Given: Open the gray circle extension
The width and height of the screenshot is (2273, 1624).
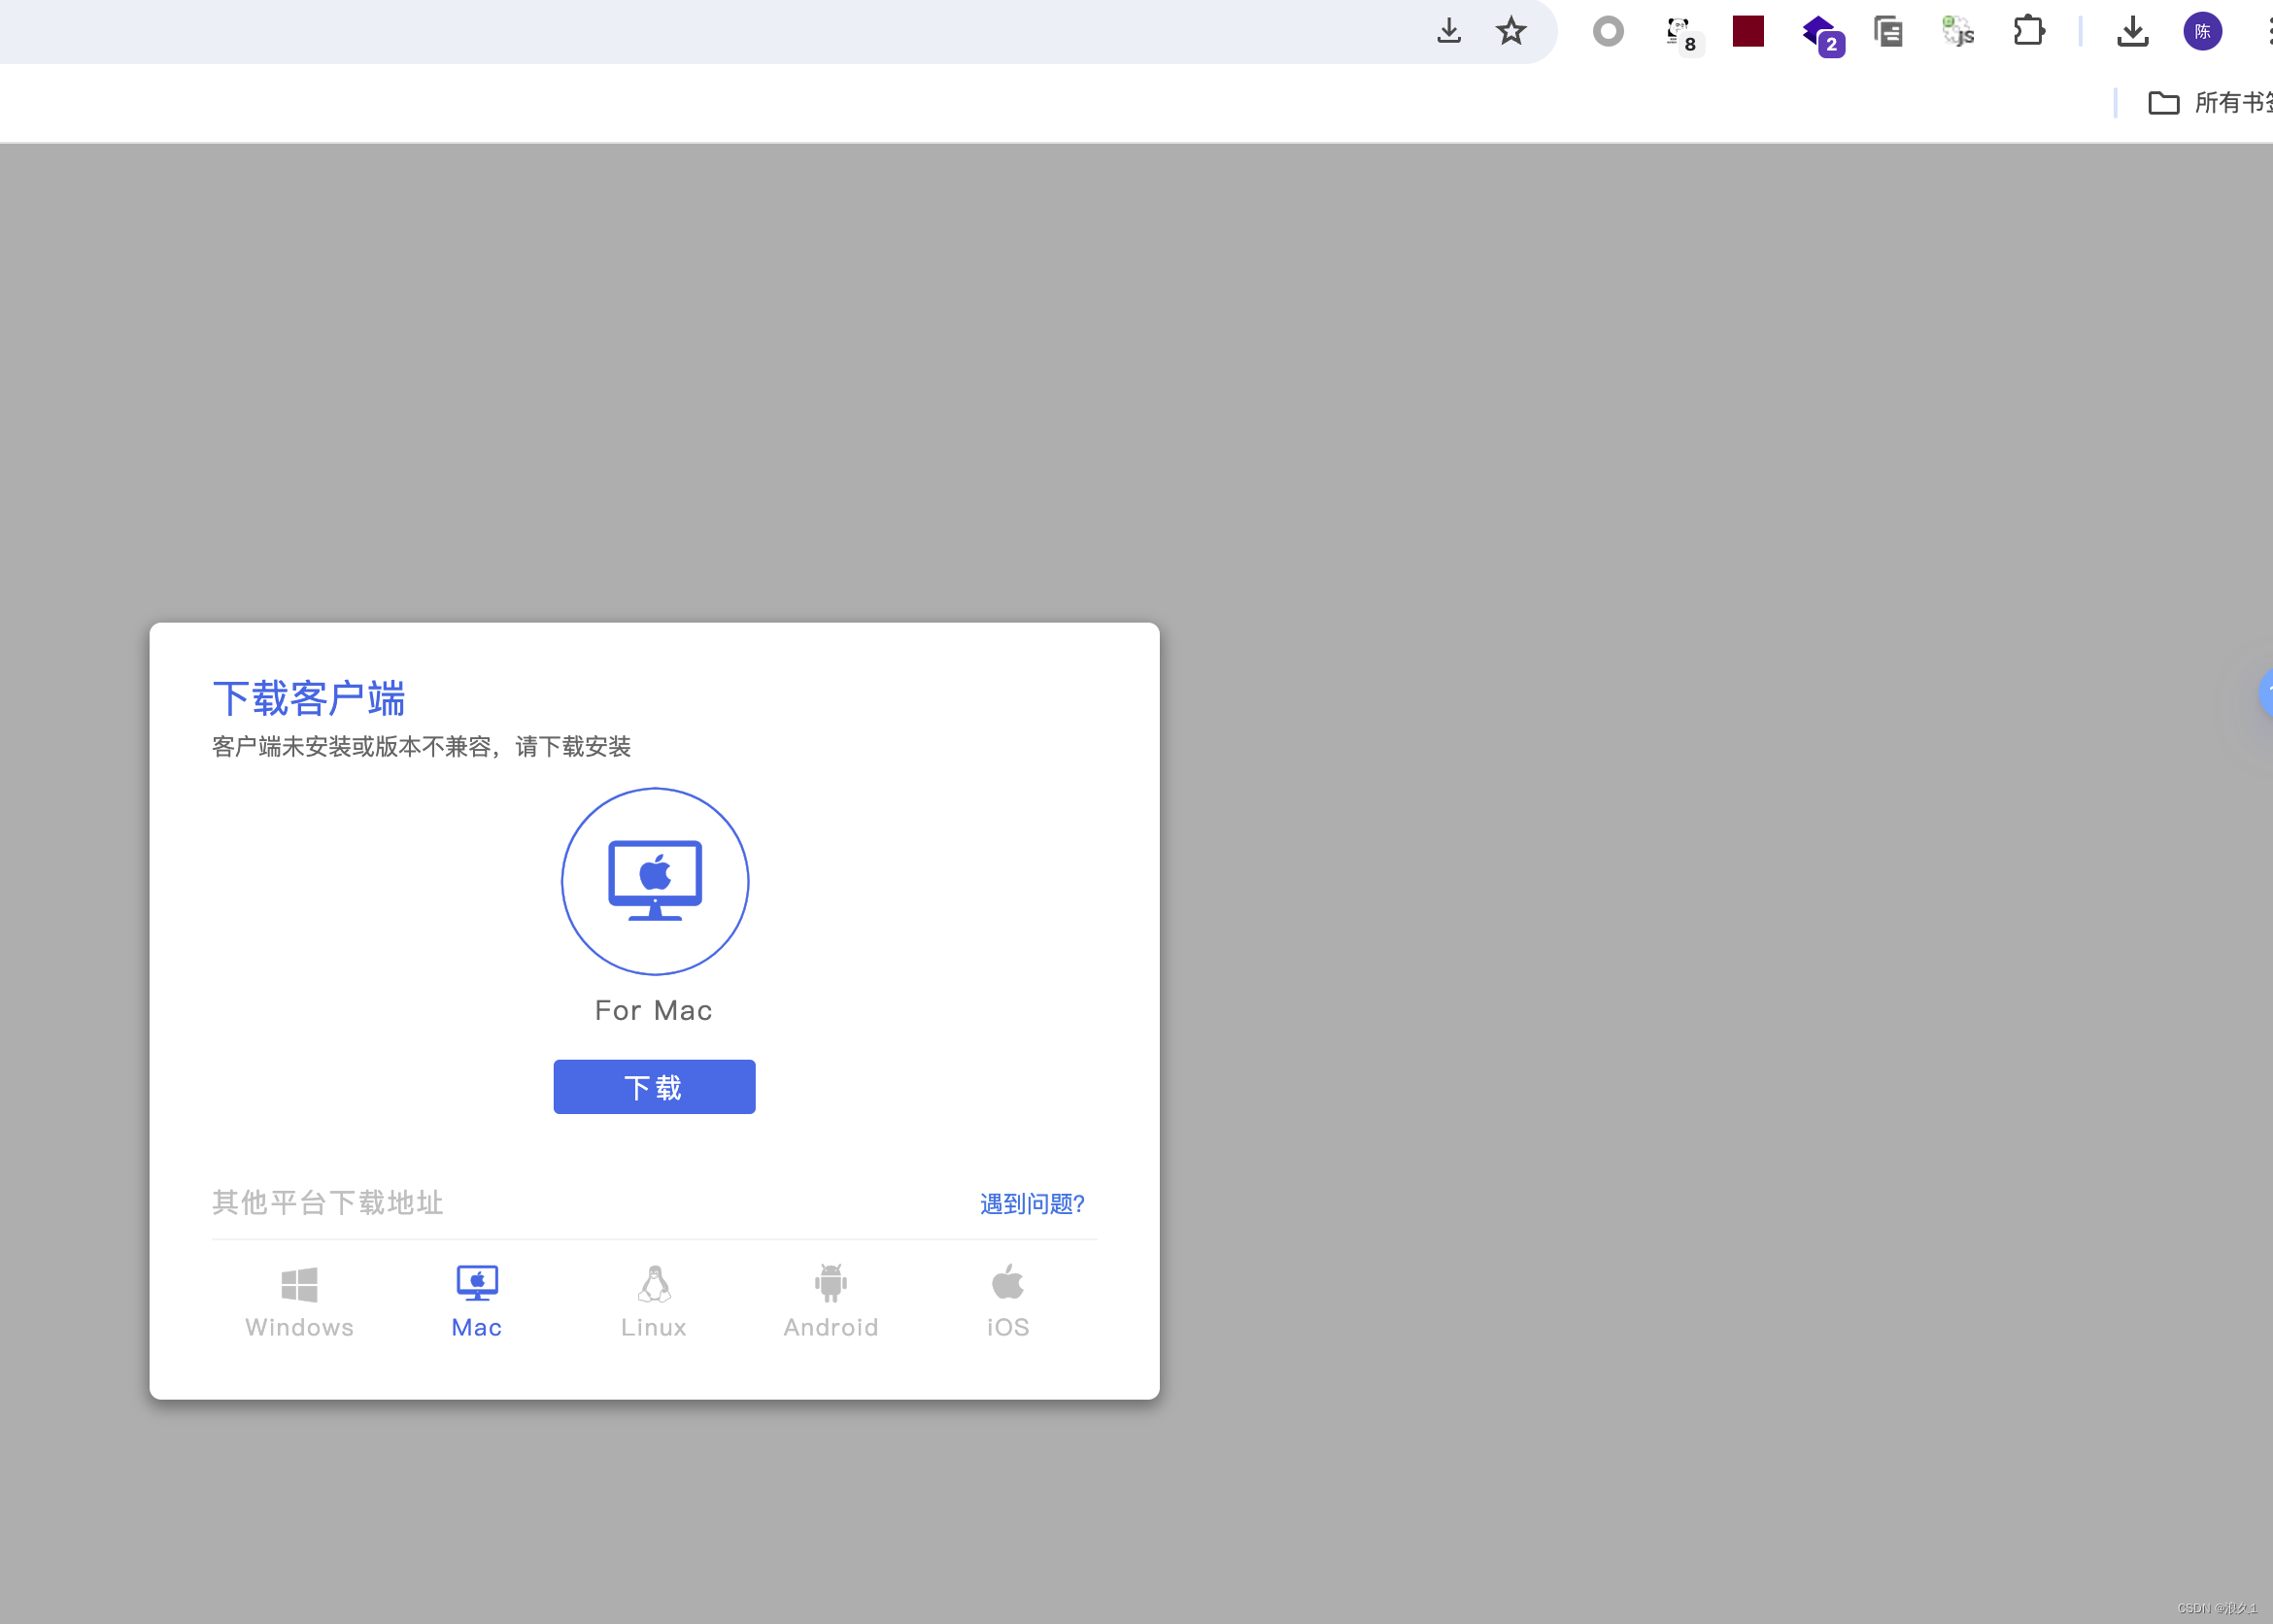Looking at the screenshot, I should pyautogui.click(x=1608, y=31).
